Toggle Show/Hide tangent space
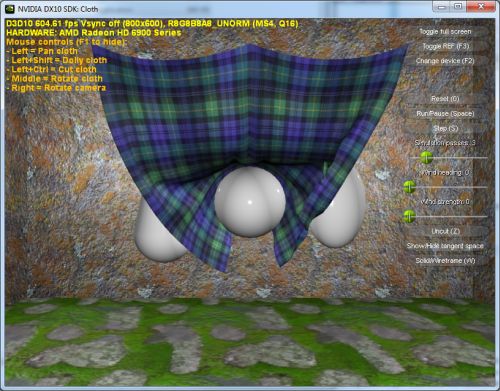The height and width of the screenshot is (391, 500). pyautogui.click(x=445, y=246)
